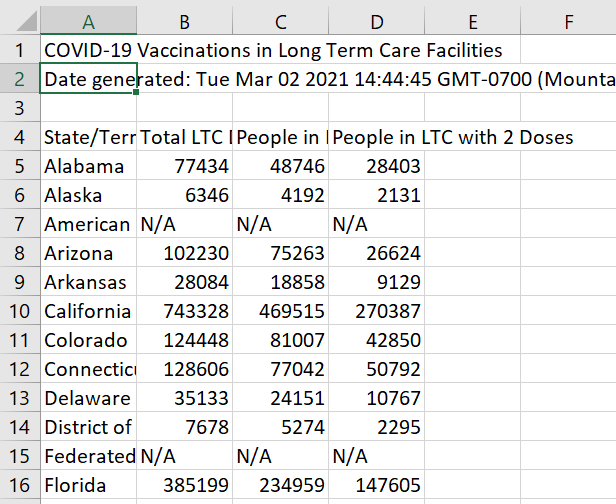Click the Date generated cell
The width and height of the screenshot is (616, 504).
(88, 79)
